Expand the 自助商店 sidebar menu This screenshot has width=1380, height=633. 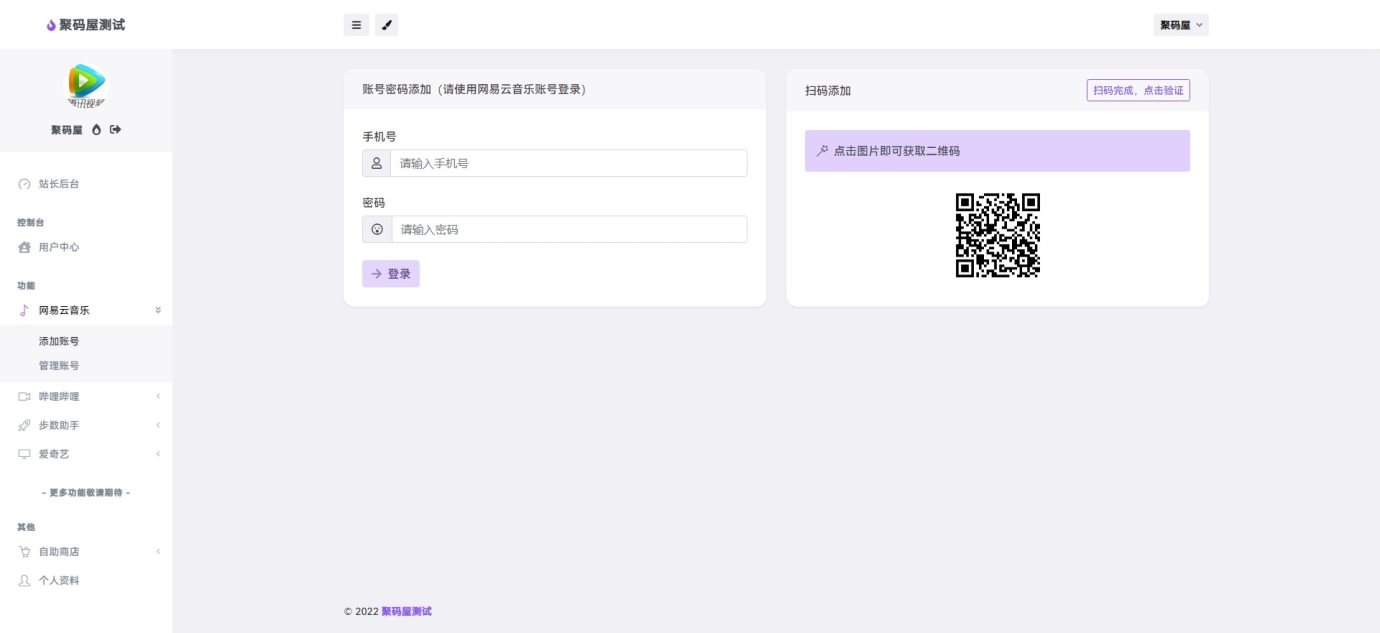pyautogui.click(x=86, y=552)
